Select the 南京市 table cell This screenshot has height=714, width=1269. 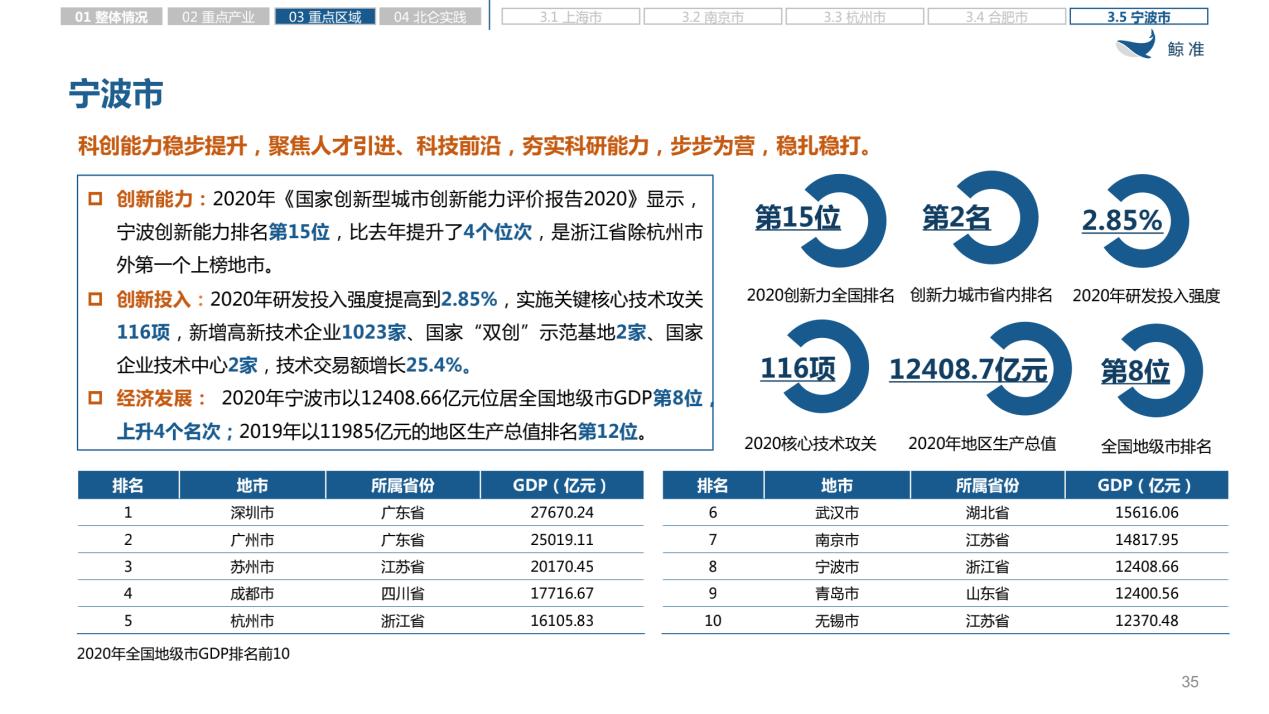click(837, 540)
